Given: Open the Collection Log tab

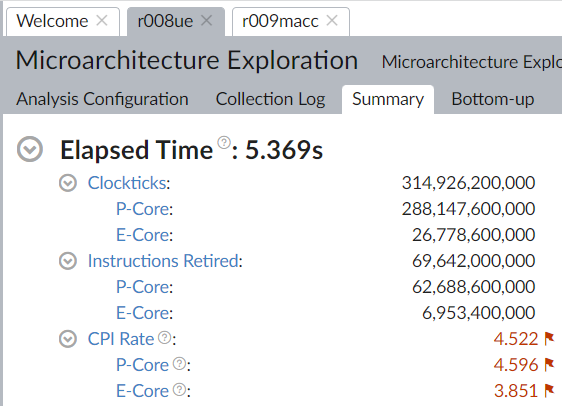Looking at the screenshot, I should [271, 99].
